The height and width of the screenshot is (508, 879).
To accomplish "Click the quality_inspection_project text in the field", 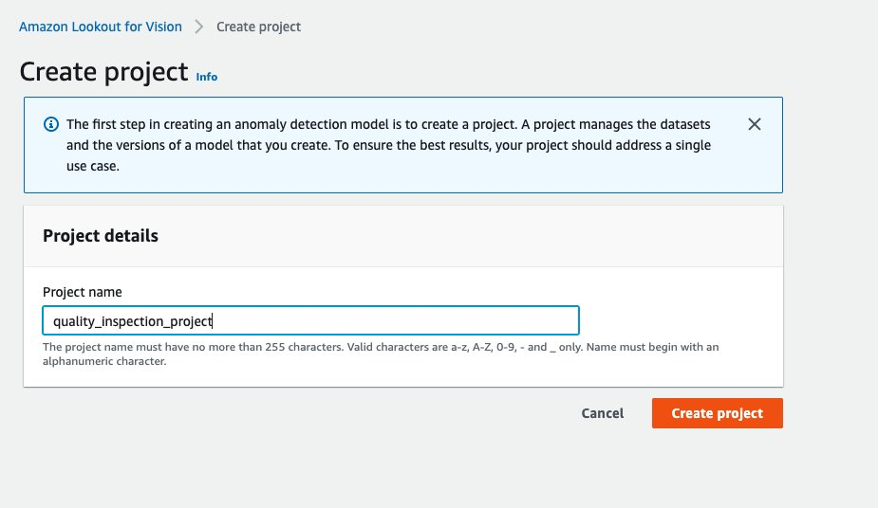I will point(132,321).
